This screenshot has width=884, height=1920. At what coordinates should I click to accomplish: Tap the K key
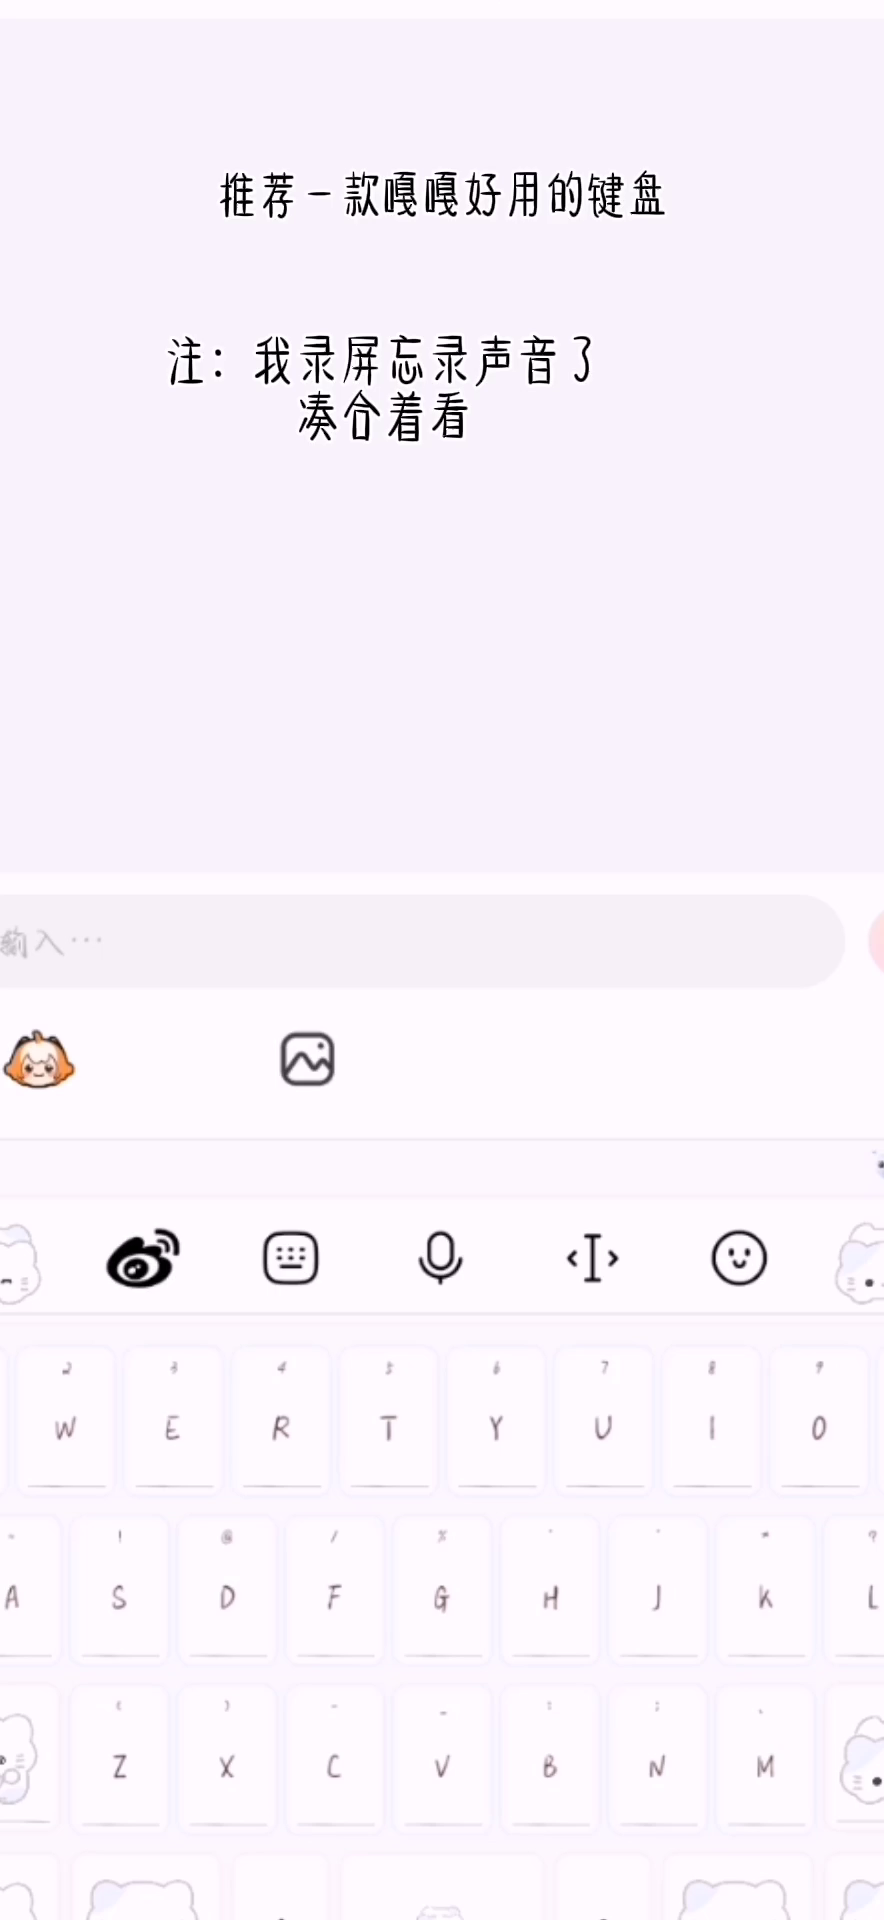pos(765,1587)
